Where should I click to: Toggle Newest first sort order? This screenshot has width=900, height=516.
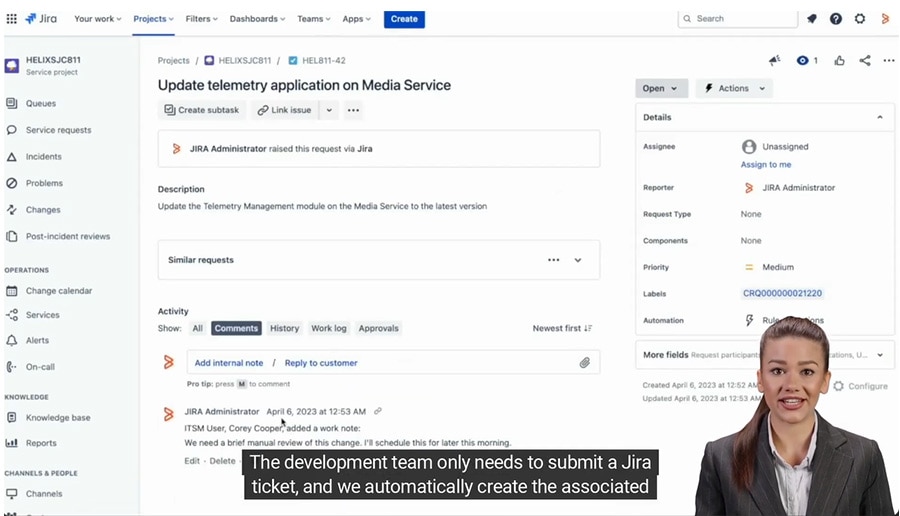tap(562, 328)
